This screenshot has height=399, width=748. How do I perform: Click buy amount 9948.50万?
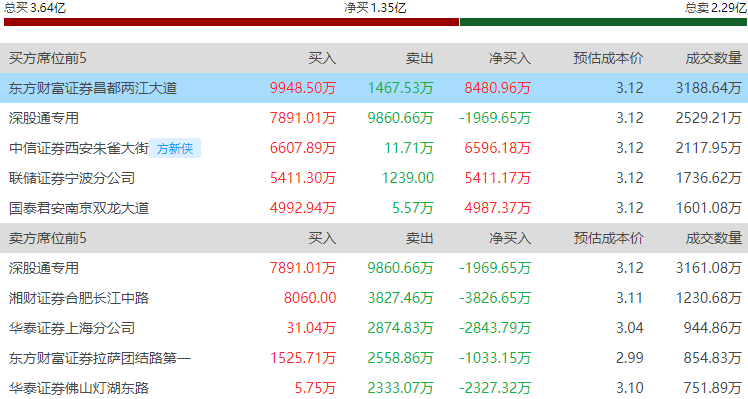[303, 88]
